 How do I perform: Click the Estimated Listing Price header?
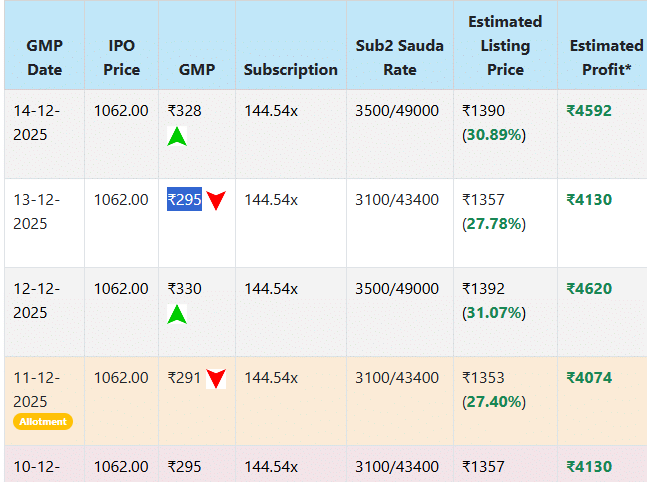(x=505, y=45)
